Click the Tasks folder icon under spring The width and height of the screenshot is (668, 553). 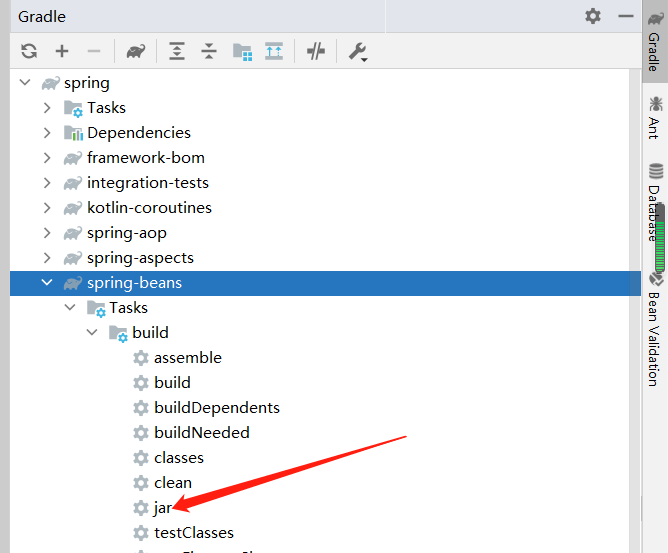tap(73, 108)
